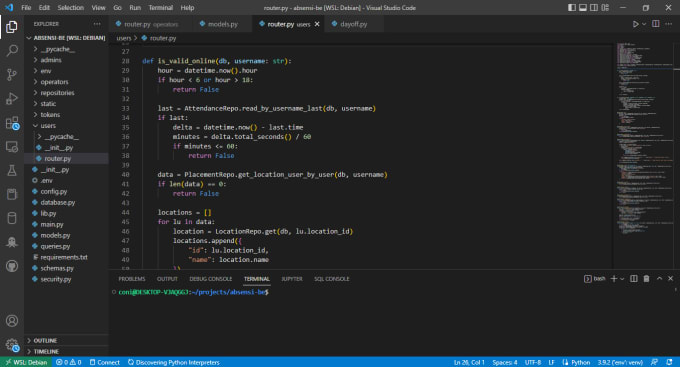Open editor More Actions ellipsis
The height and width of the screenshot is (367, 680).
click(x=668, y=24)
